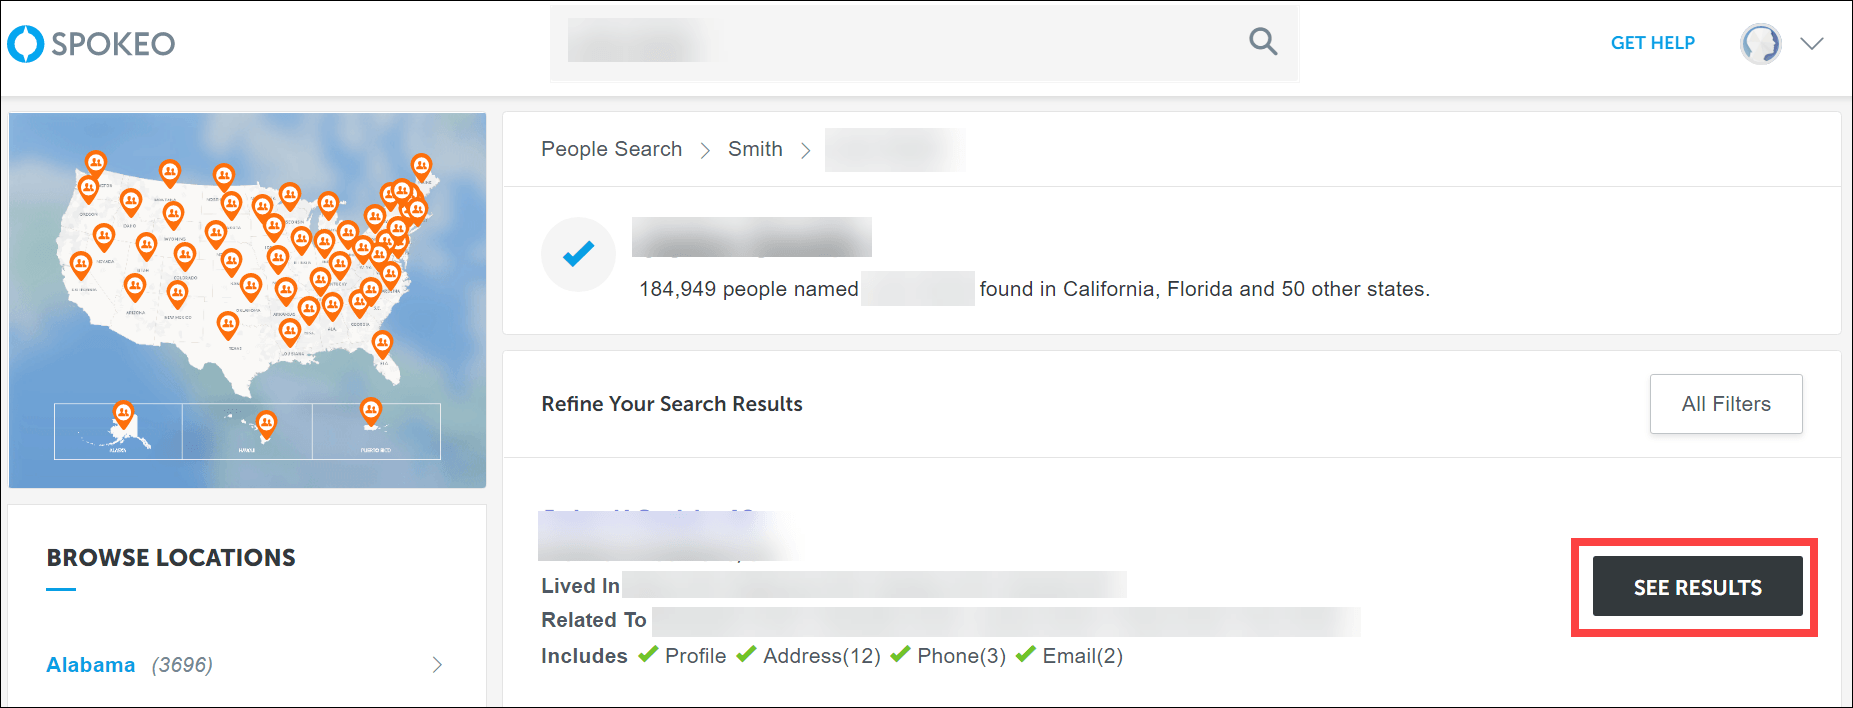The height and width of the screenshot is (708, 1853).
Task: Expand the account menu chevron
Action: 1812,44
